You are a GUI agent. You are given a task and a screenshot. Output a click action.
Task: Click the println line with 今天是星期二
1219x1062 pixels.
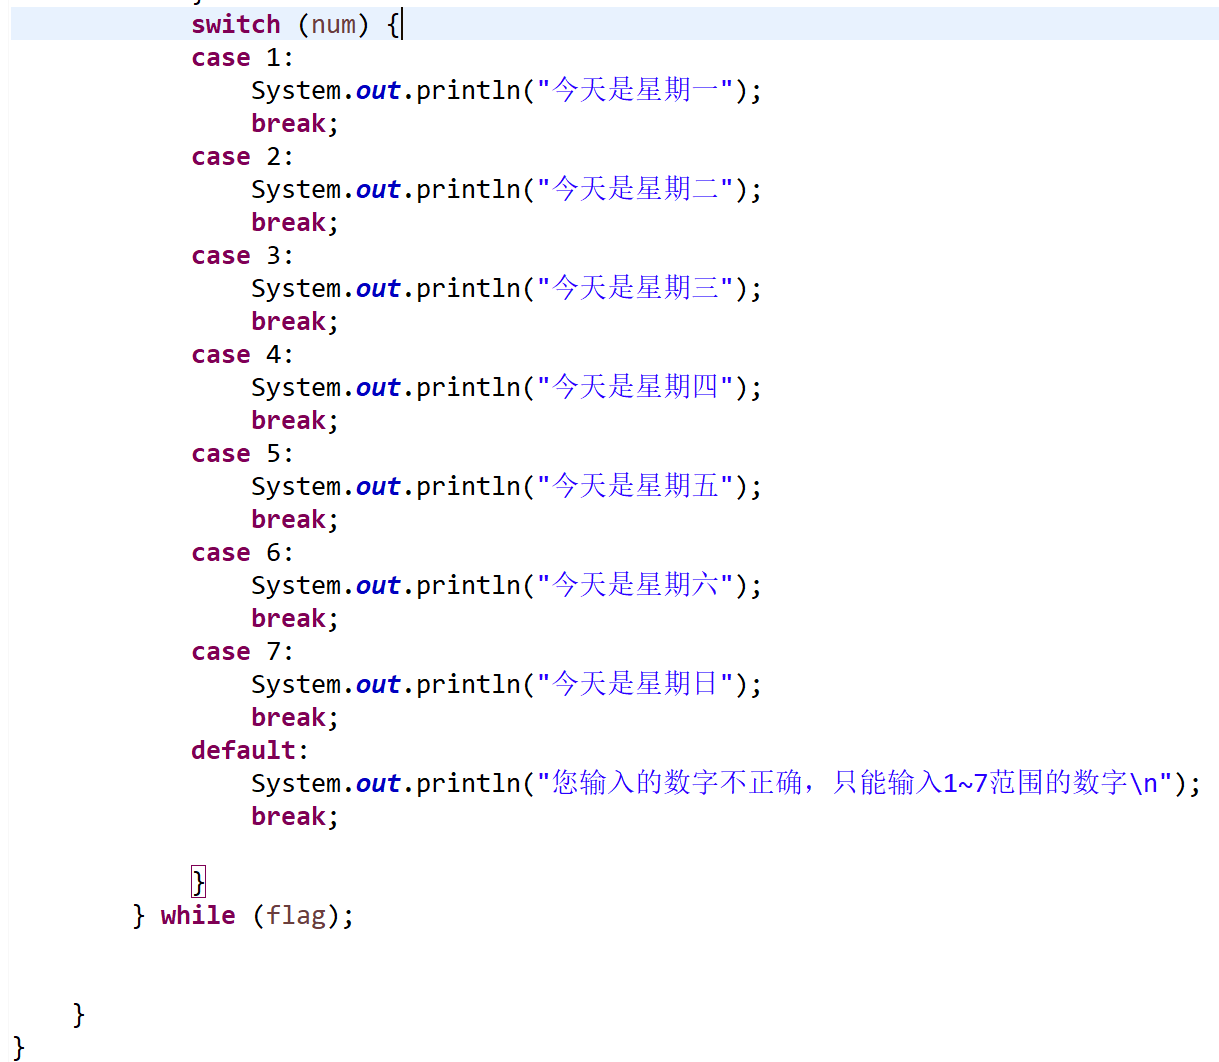coord(506,189)
